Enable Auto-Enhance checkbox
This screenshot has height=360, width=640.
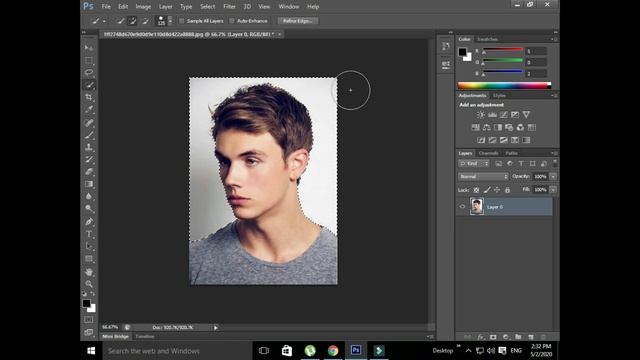pyautogui.click(x=232, y=21)
